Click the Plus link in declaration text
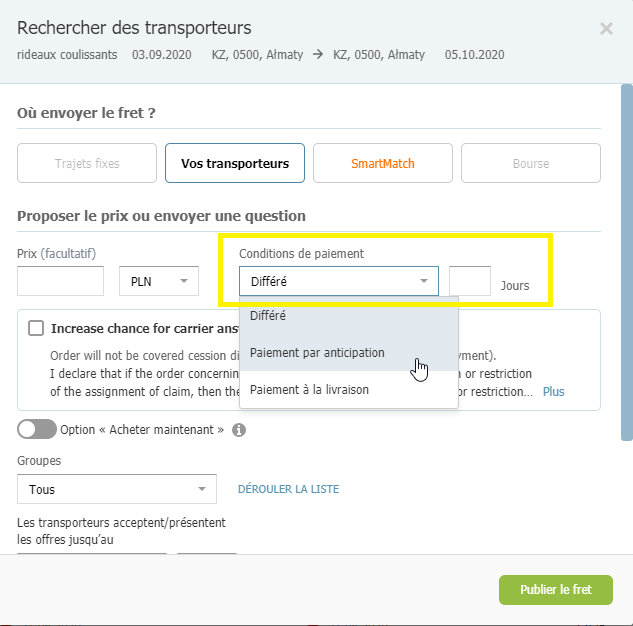 553,392
